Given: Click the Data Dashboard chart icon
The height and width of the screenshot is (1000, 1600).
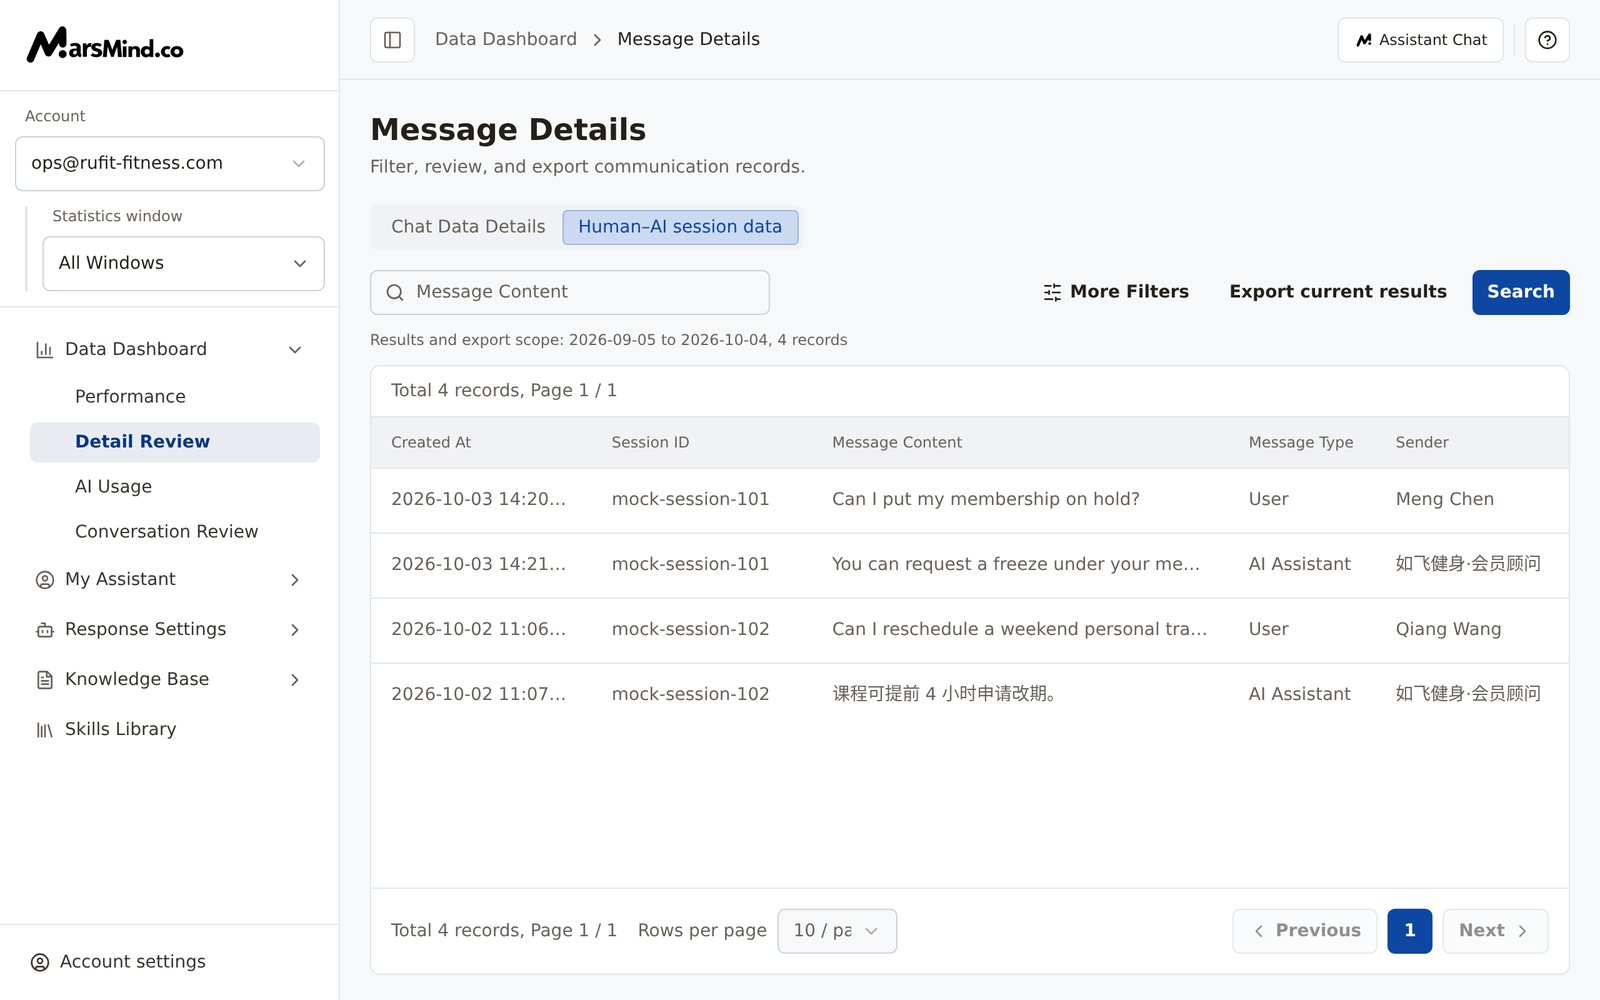Looking at the screenshot, I should 44,350.
